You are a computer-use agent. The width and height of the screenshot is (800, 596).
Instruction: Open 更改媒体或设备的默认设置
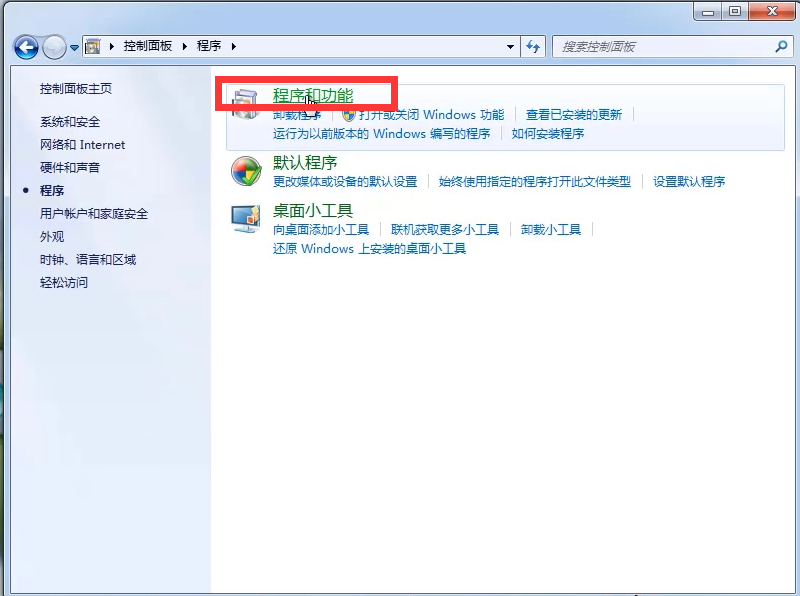[x=345, y=182]
